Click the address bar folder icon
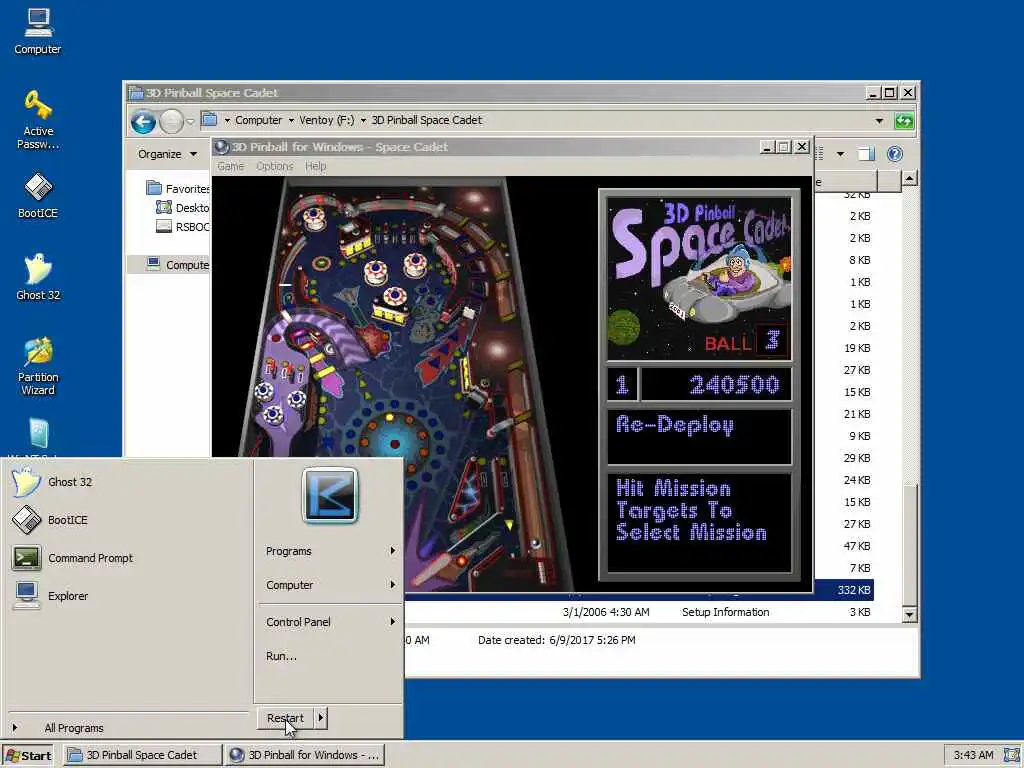Screen dimensions: 1024x768 [x=209, y=120]
